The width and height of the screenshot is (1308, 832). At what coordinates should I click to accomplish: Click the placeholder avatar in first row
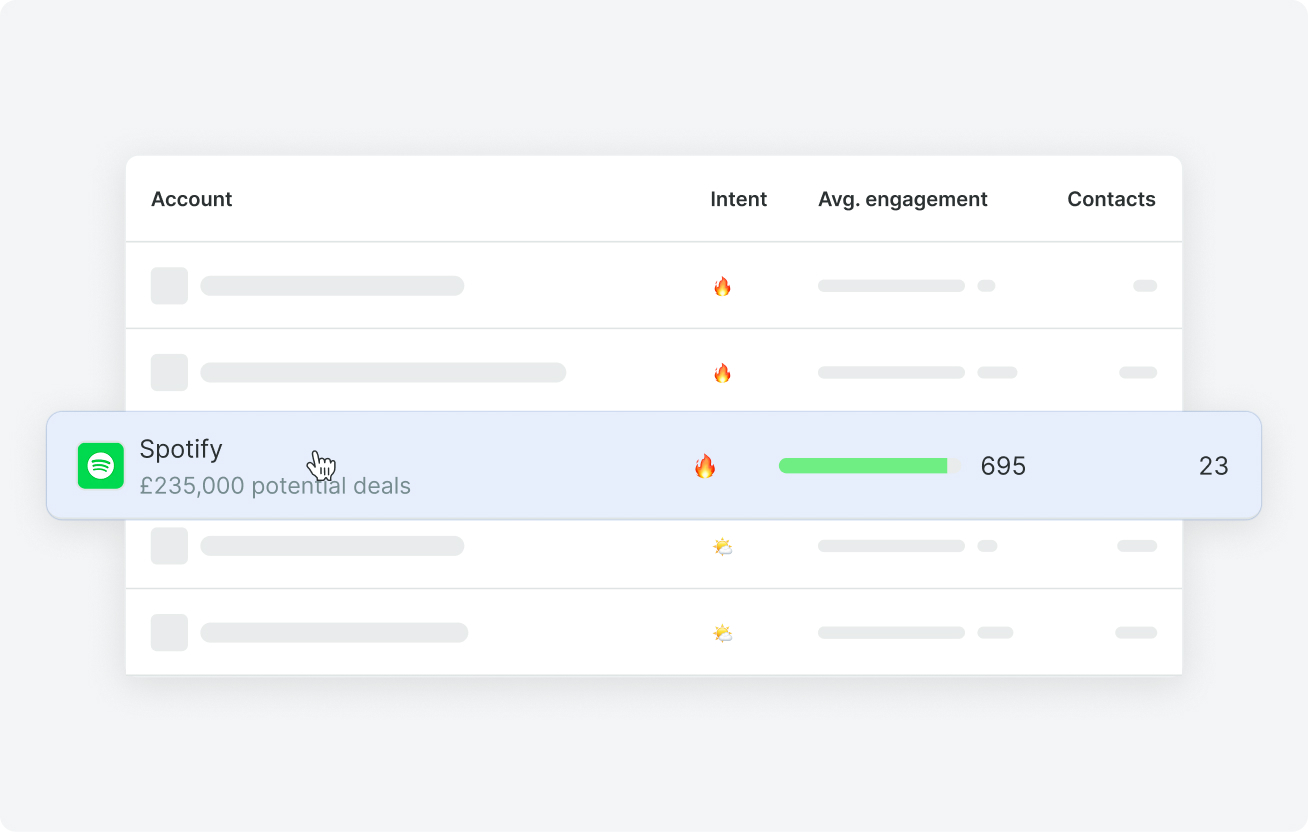(169, 286)
